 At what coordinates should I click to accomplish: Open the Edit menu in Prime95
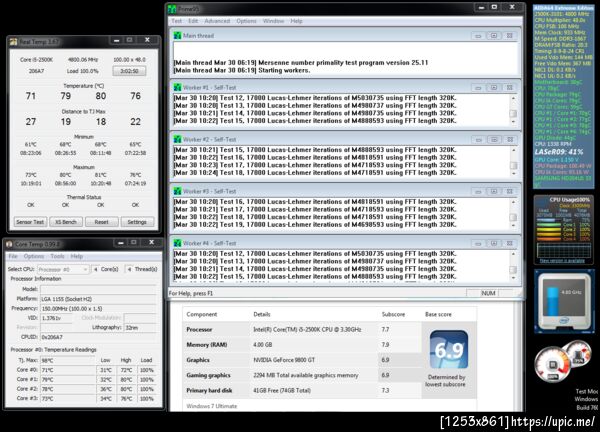[x=193, y=21]
